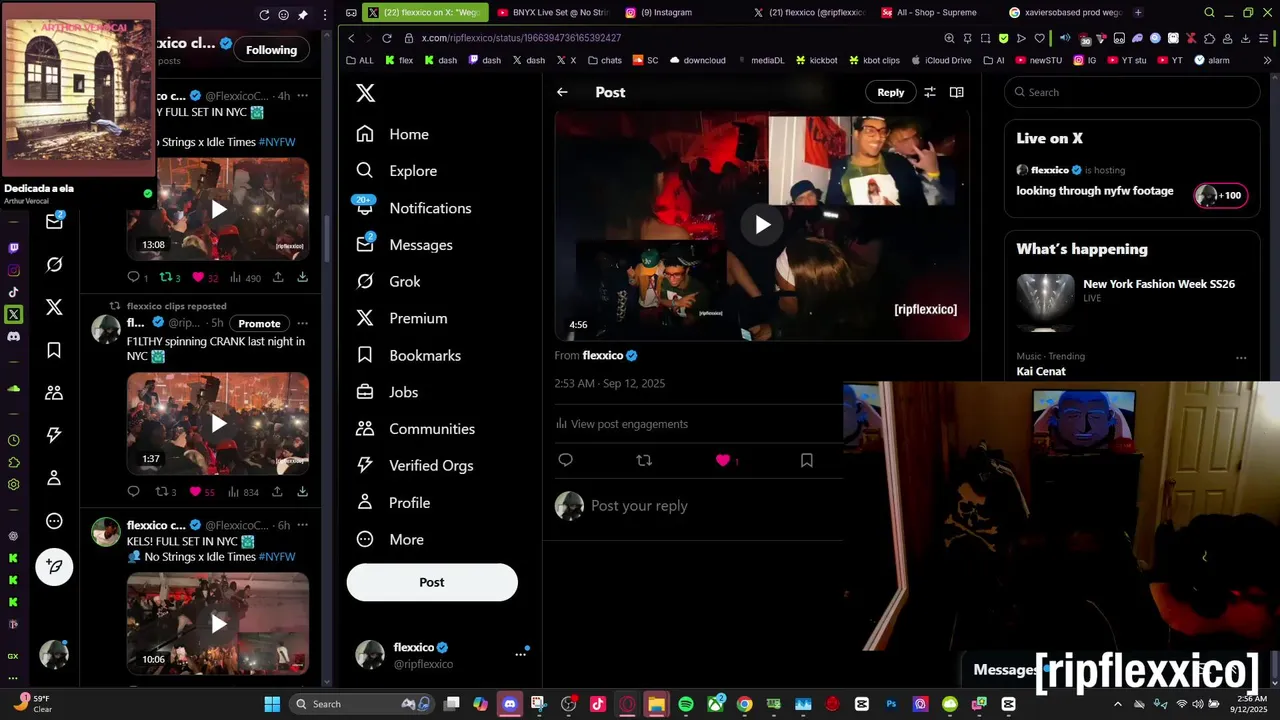Open Grok in X navigation
This screenshot has width=1280, height=720.
click(389, 282)
